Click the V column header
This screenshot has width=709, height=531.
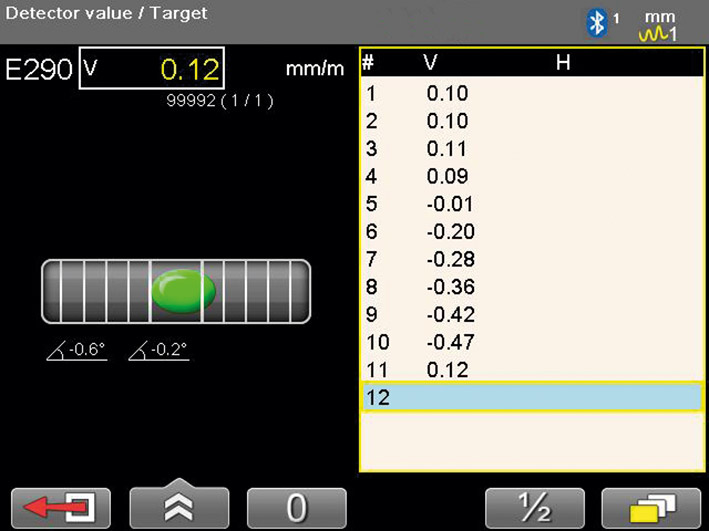[x=431, y=62]
